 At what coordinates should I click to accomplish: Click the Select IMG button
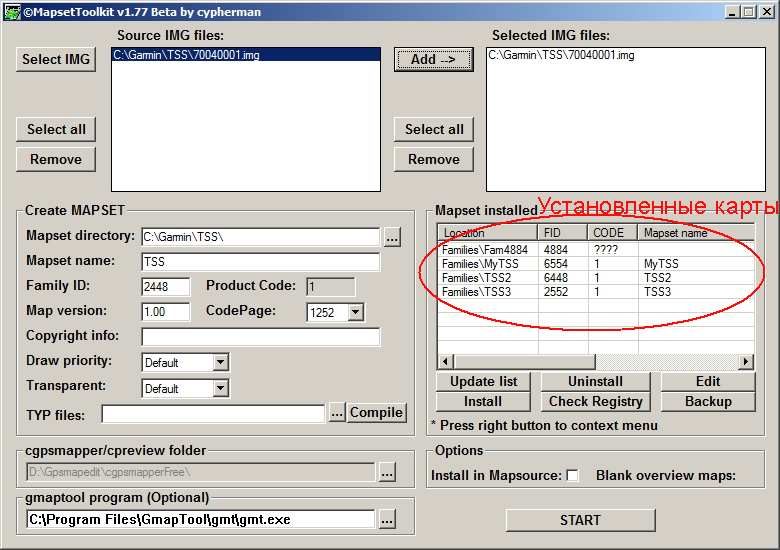click(56, 59)
